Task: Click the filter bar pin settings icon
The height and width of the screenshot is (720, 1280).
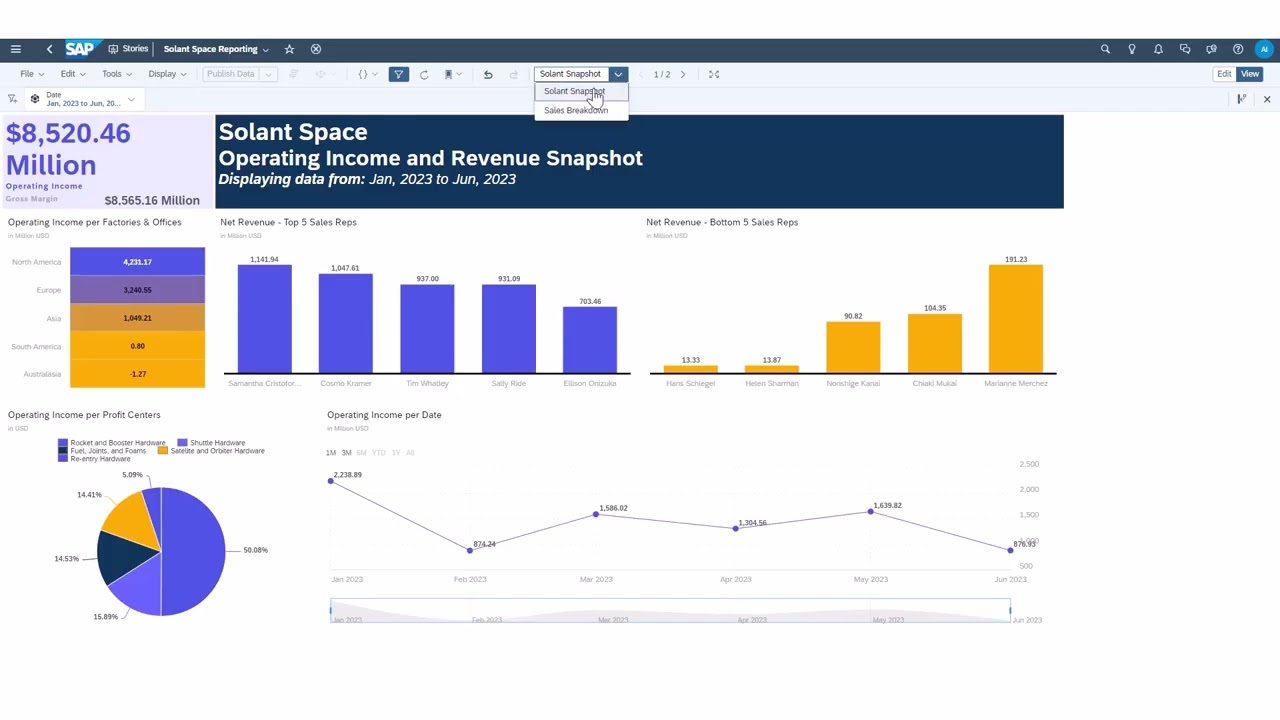Action: point(1241,99)
